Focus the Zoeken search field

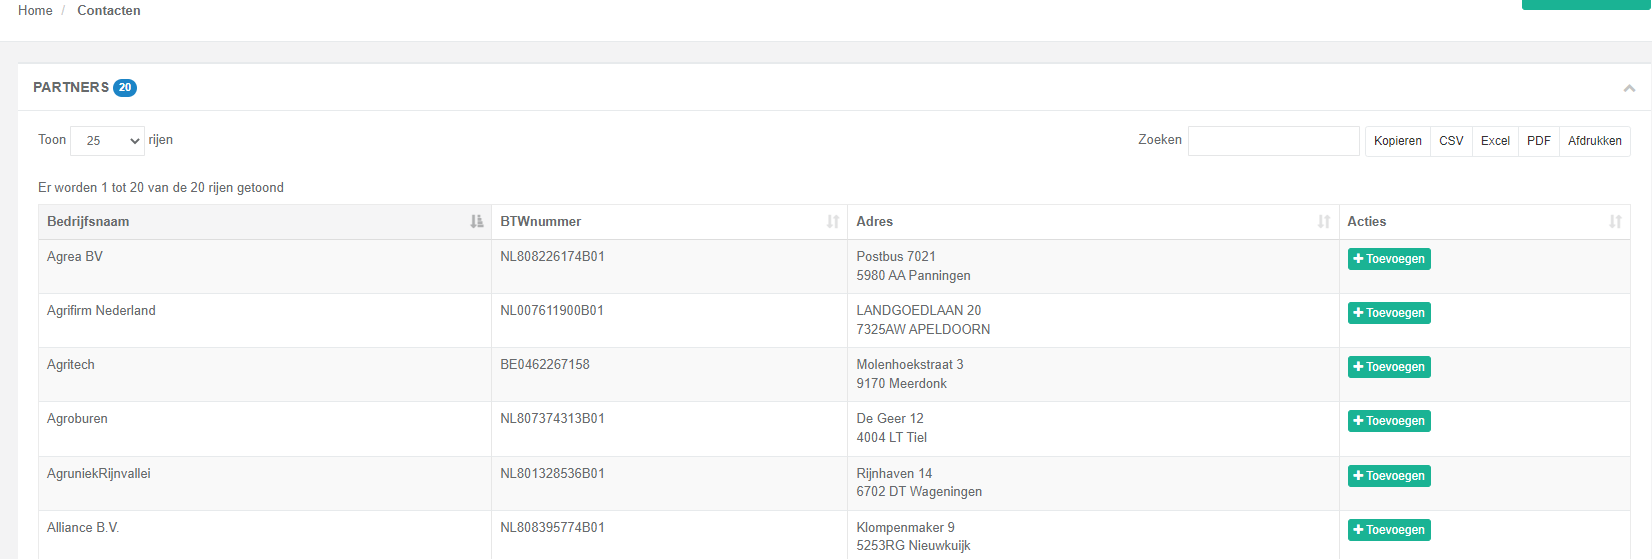(x=1273, y=141)
